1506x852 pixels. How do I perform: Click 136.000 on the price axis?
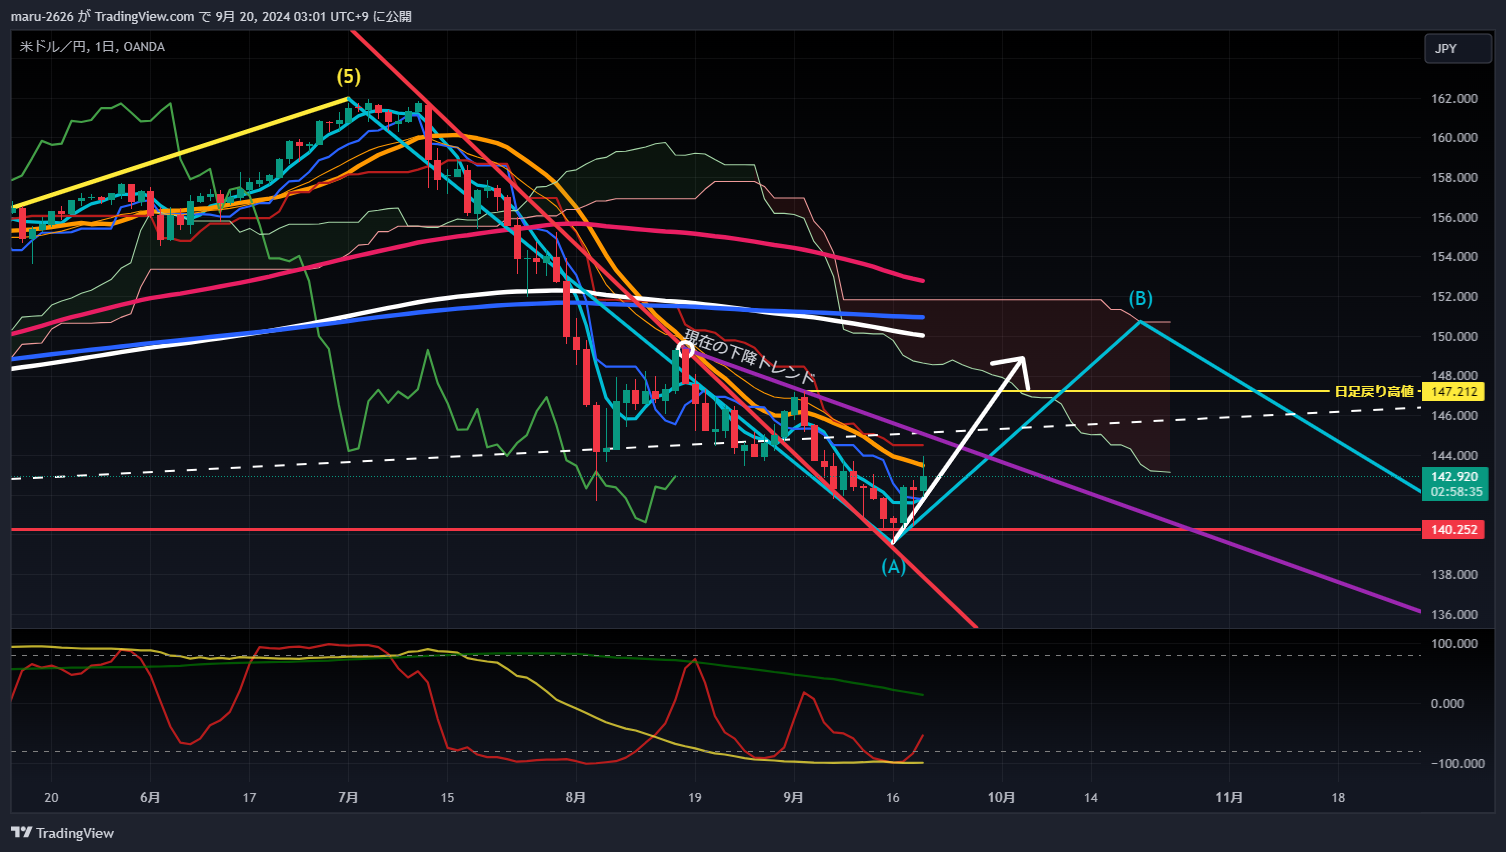pos(1454,615)
